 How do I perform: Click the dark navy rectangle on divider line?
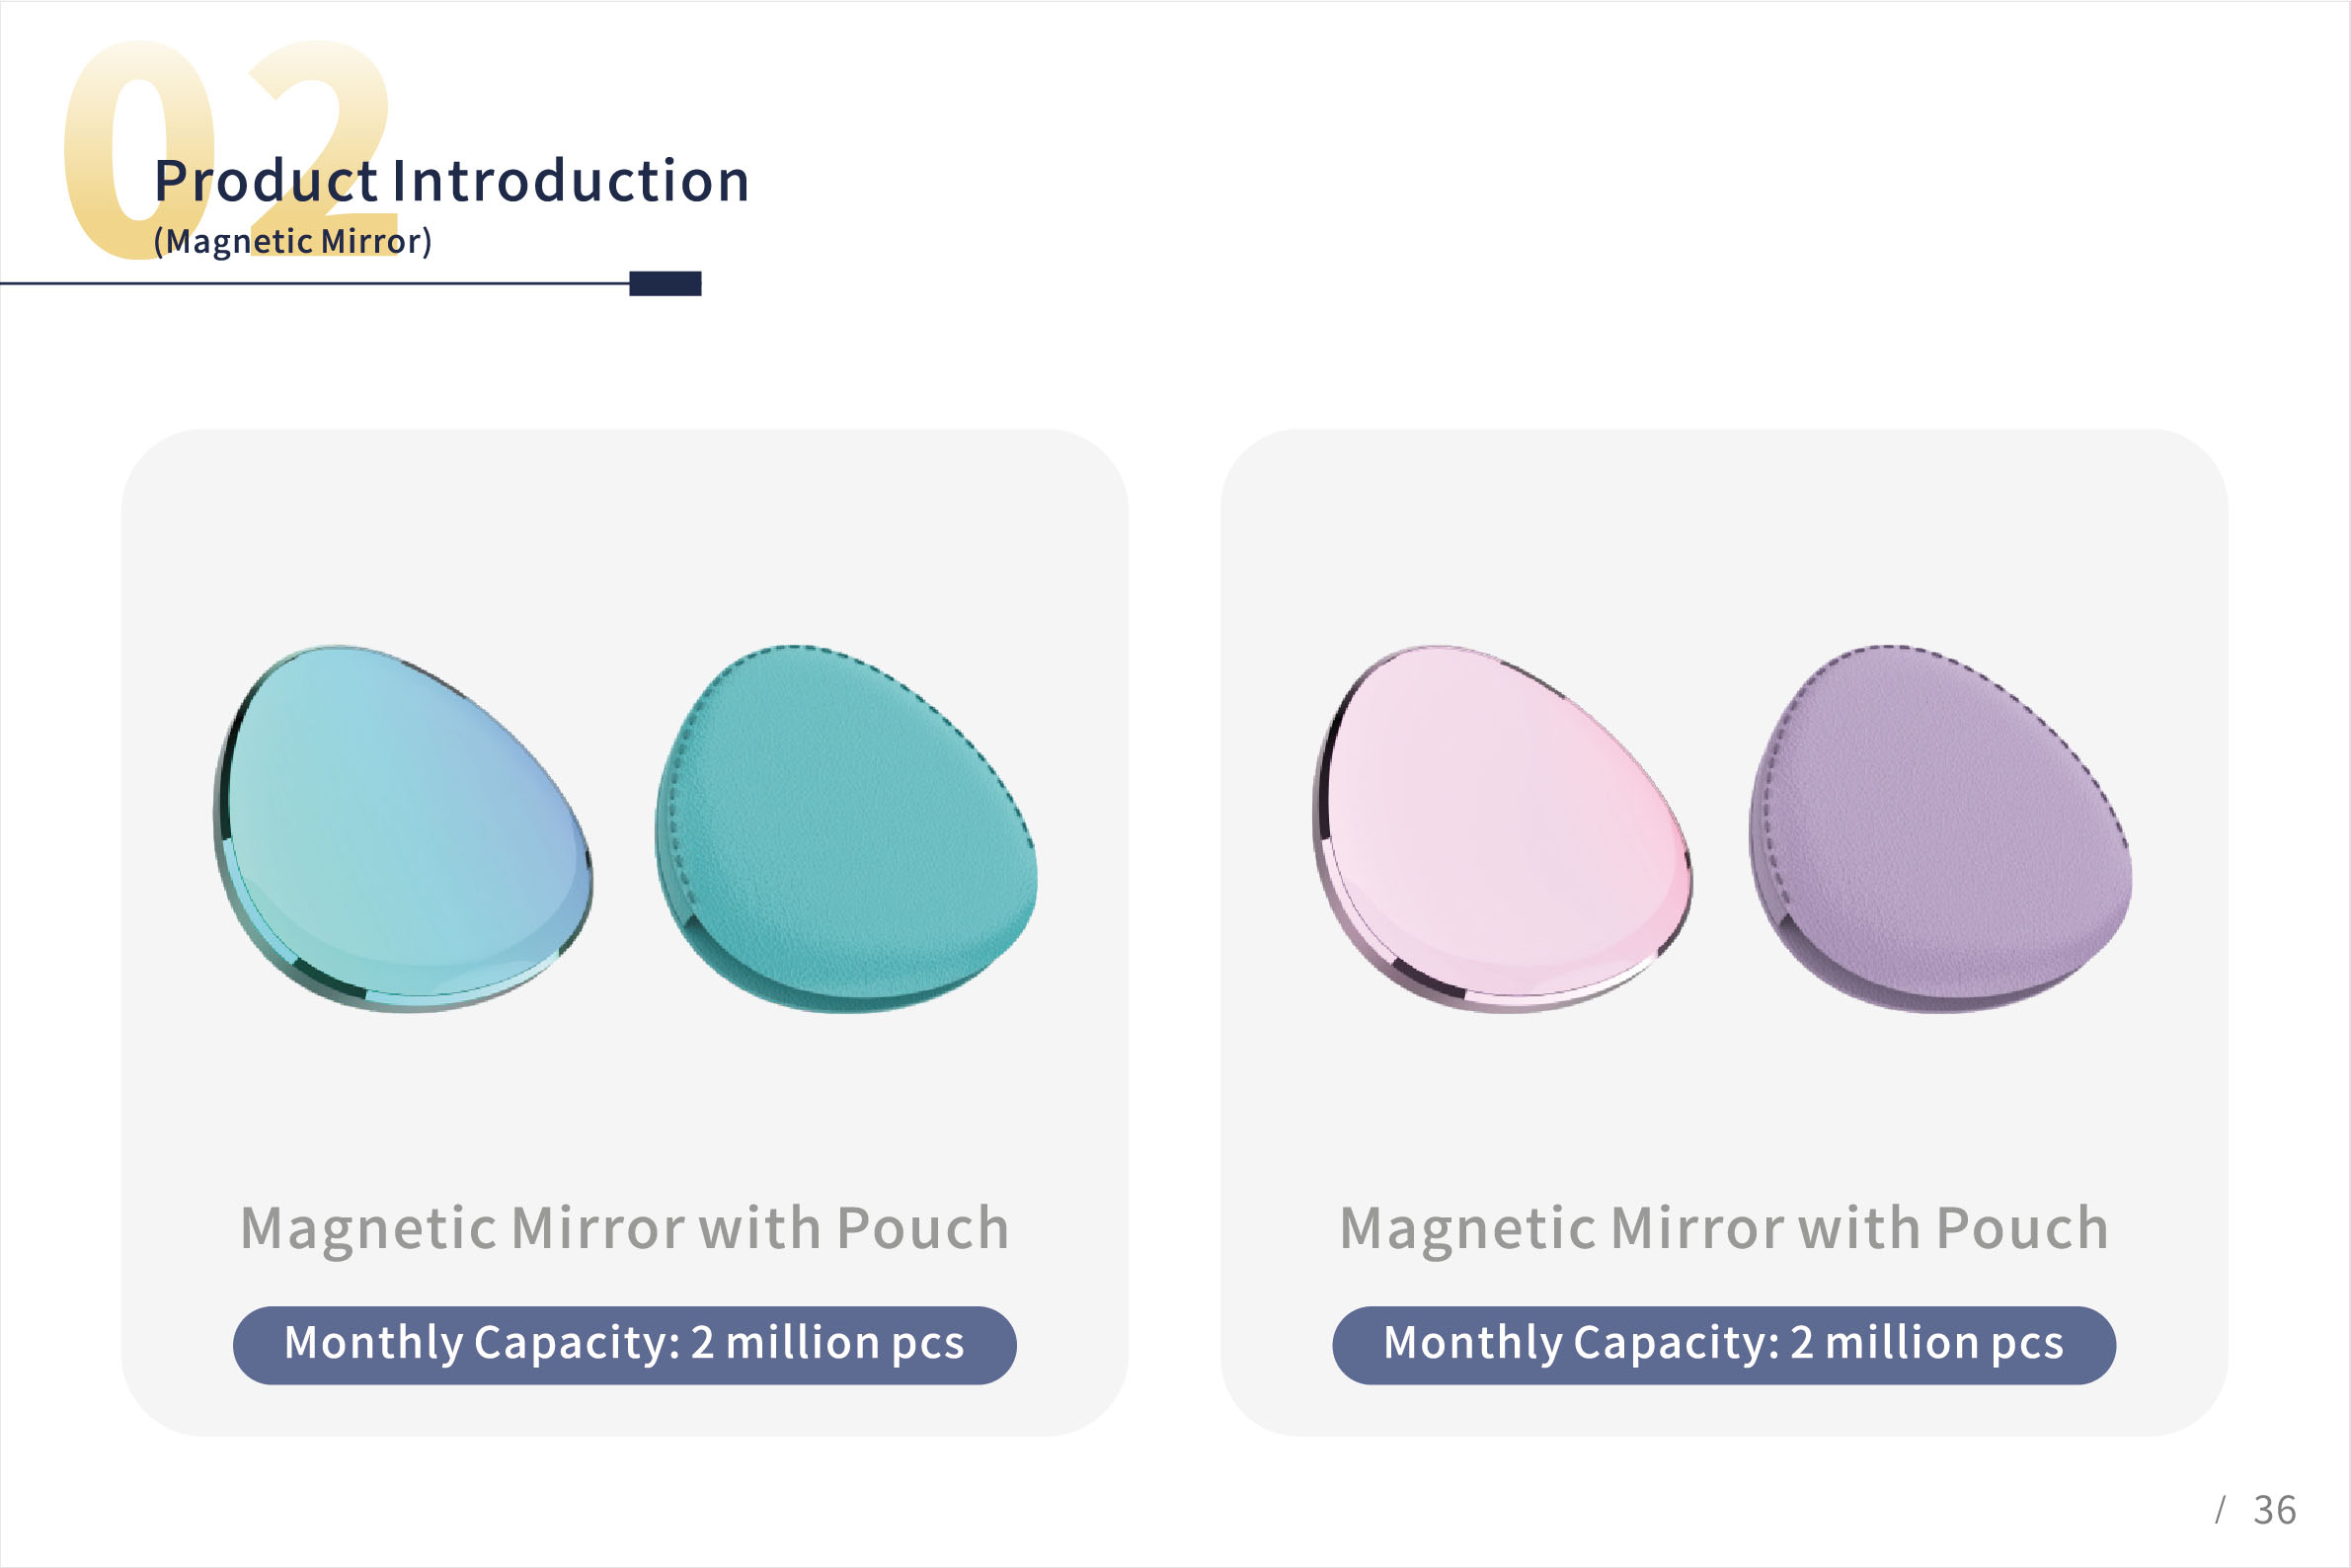point(665,283)
